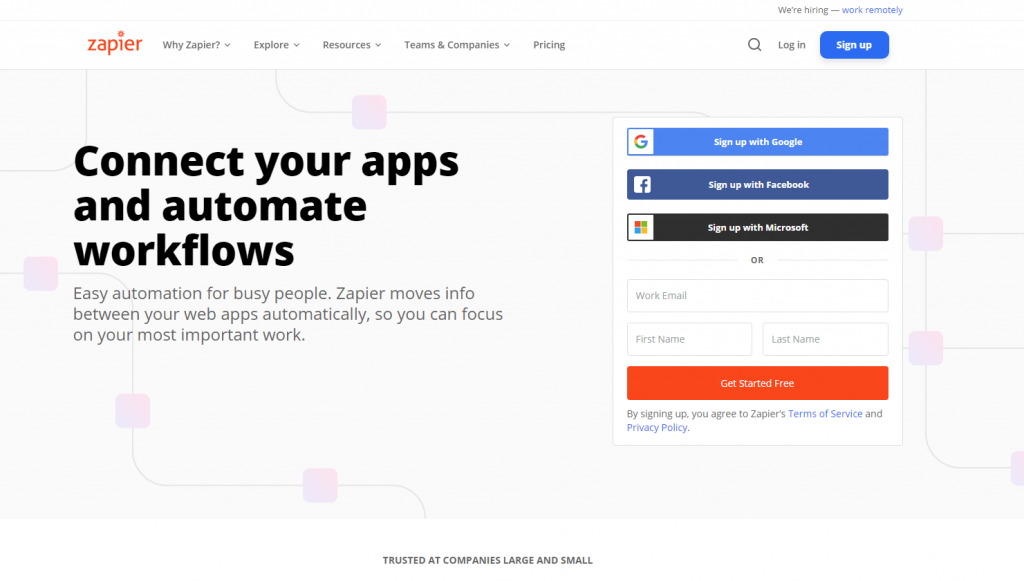Open the Privacy Policy link
1024x581 pixels.
pos(657,428)
